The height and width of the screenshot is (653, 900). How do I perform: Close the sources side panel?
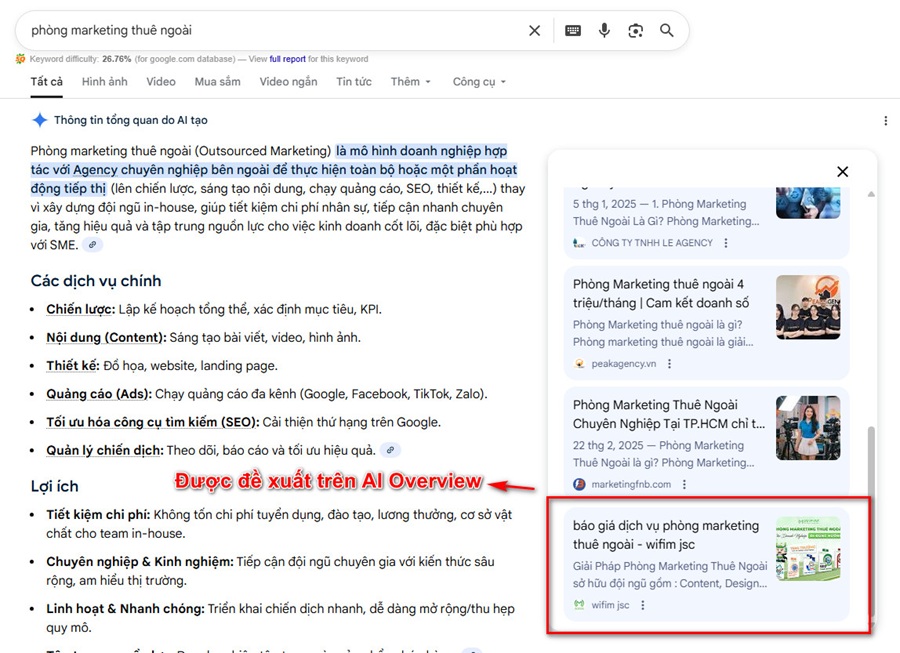(842, 172)
